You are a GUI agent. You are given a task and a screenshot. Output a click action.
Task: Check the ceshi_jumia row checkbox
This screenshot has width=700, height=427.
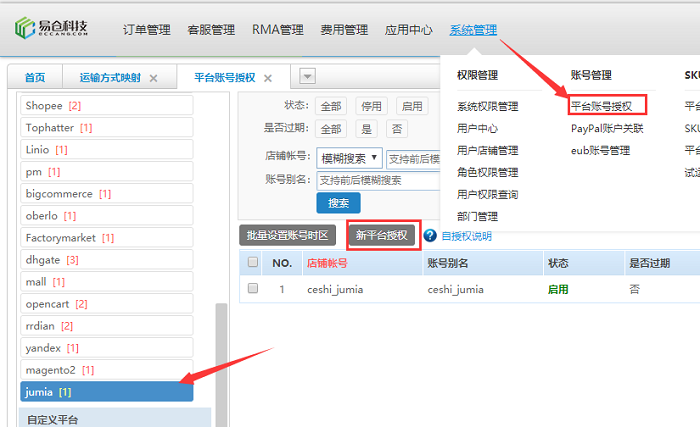[253, 289]
